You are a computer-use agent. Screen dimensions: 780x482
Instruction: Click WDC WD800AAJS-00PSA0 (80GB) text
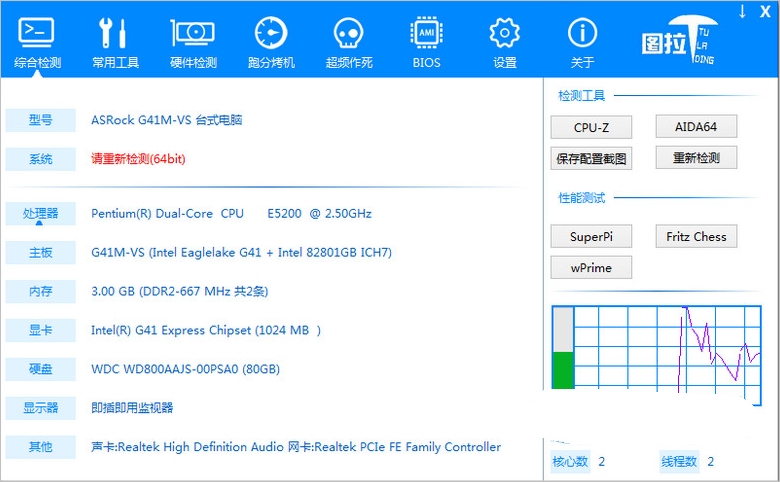click(186, 369)
